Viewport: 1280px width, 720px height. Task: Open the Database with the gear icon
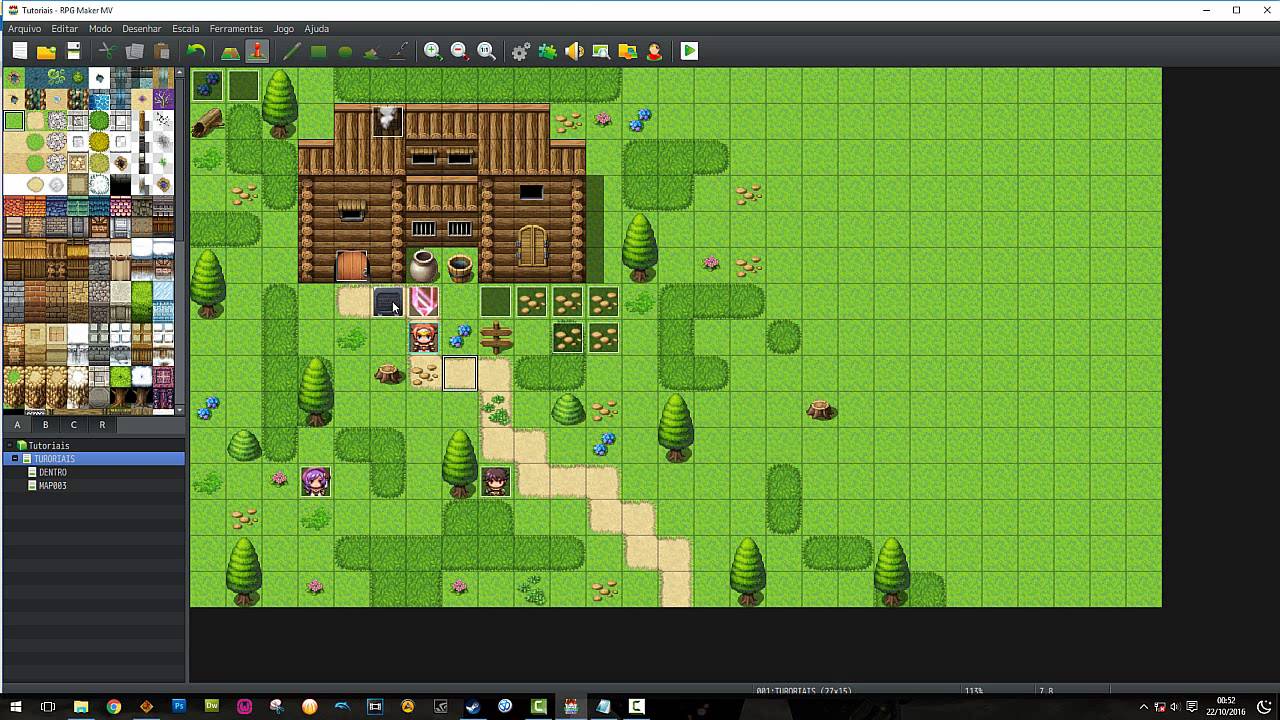[x=521, y=51]
